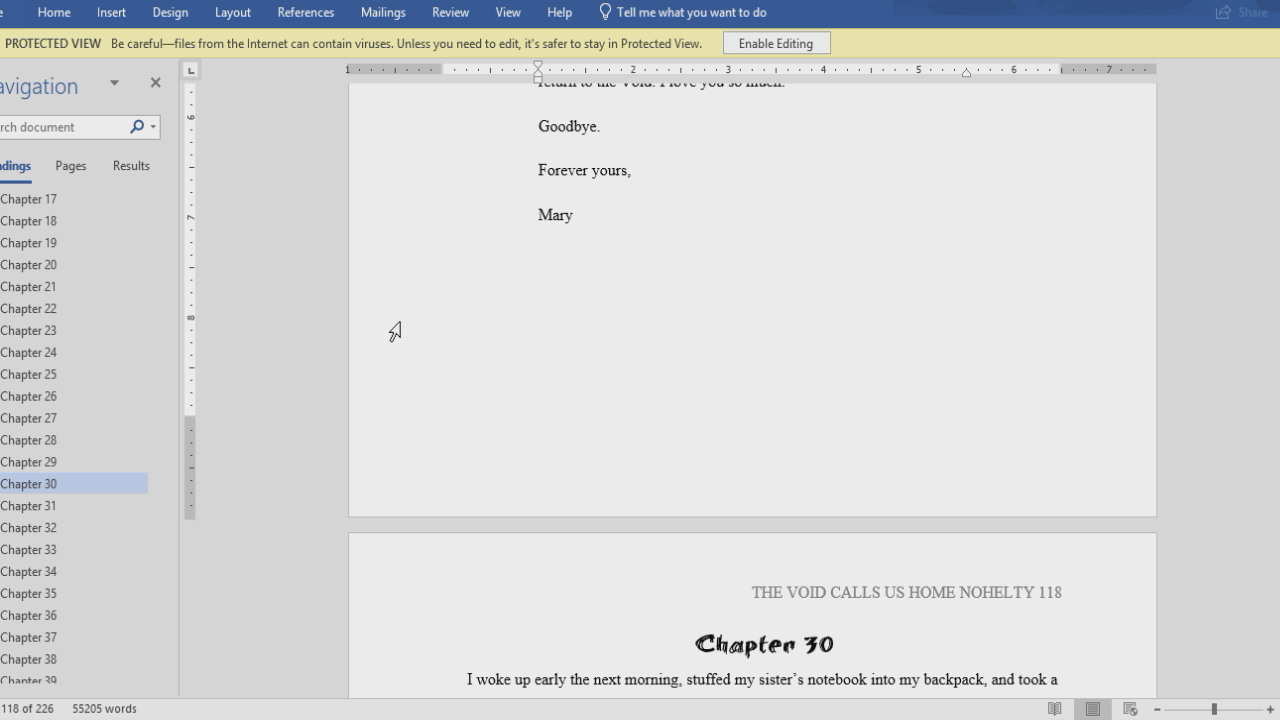Click the 55205 words count in status bar
The image size is (1280, 720).
(104, 709)
